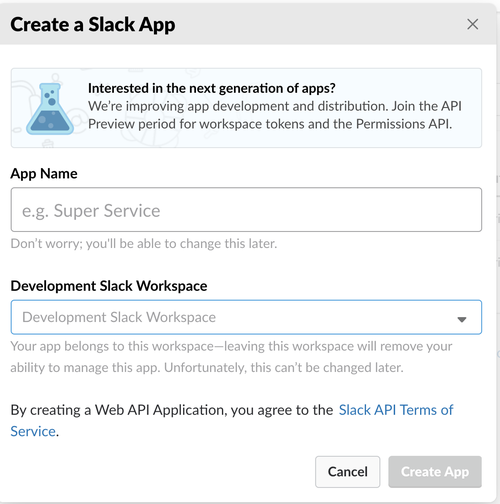The image size is (500, 504).
Task: Expand the workspace dropdown caret arrow
Action: pos(462,319)
